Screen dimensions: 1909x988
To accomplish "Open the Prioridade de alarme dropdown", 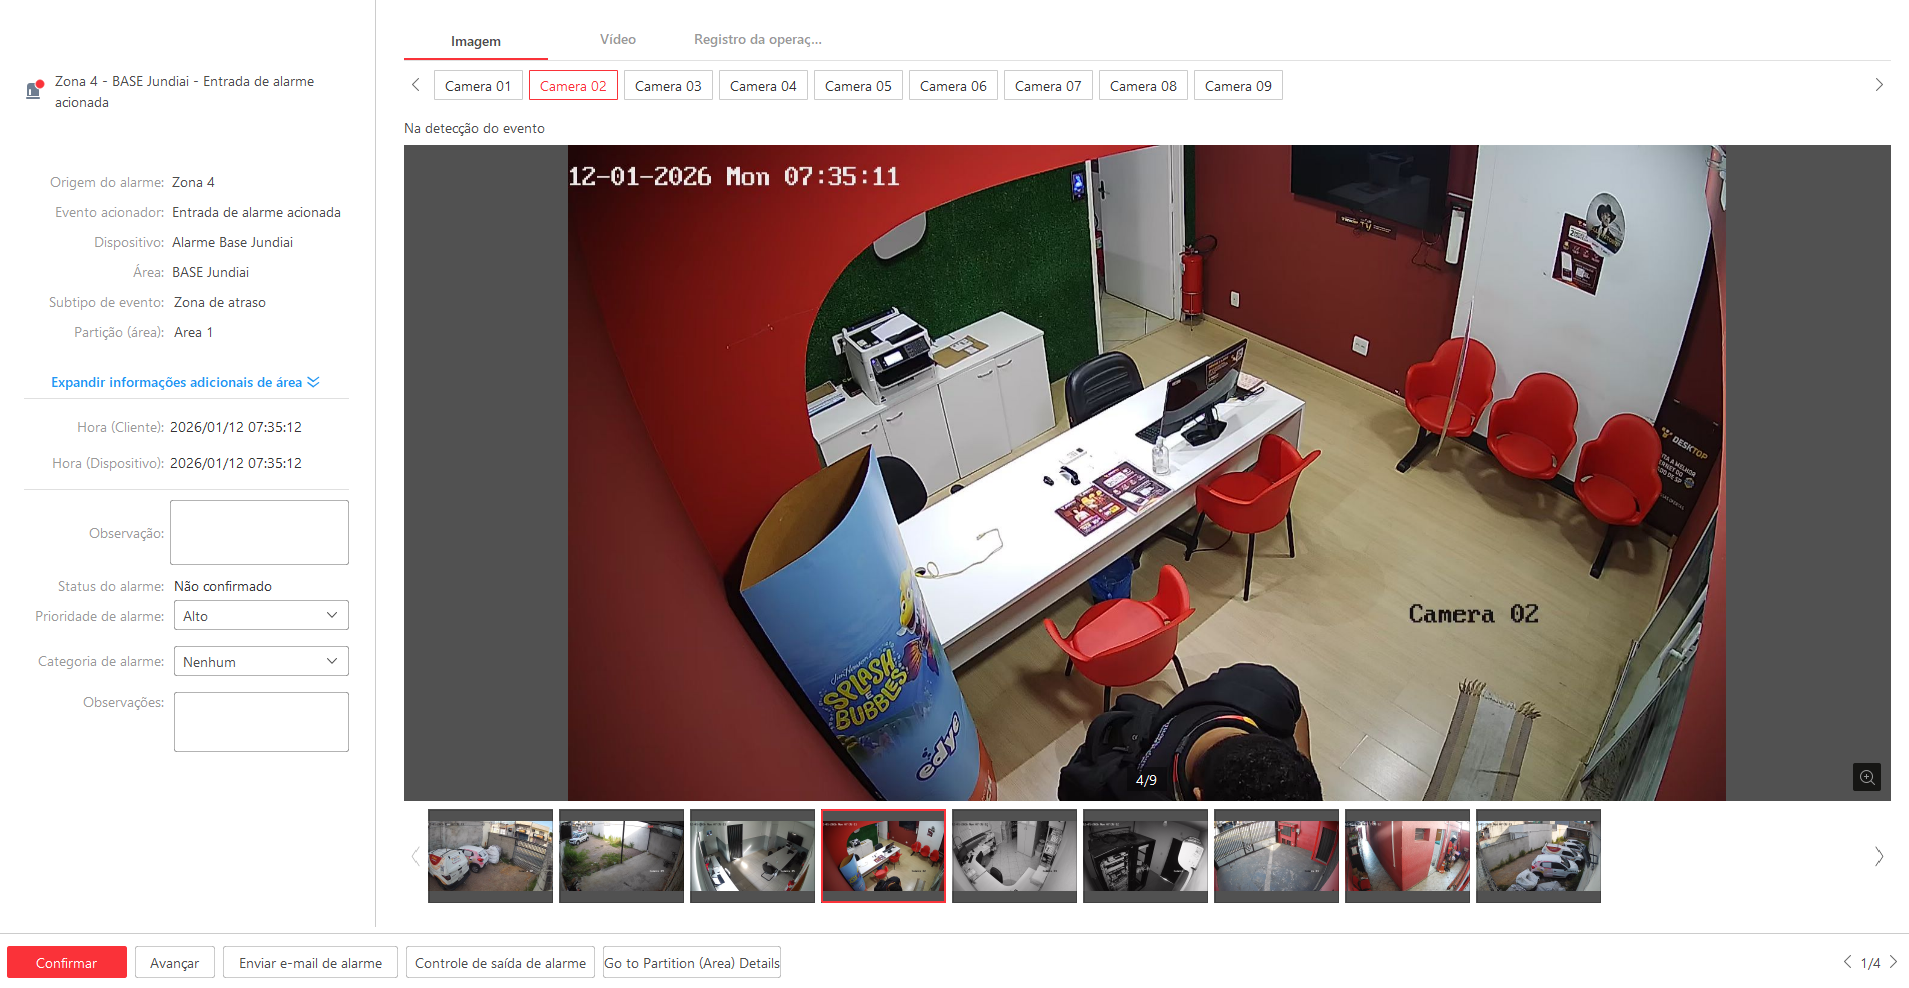I will 261,616.
